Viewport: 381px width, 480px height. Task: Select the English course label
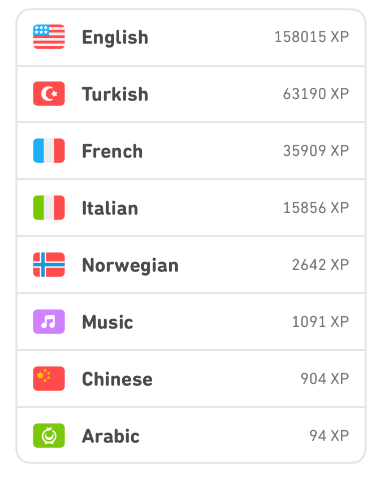(x=115, y=37)
